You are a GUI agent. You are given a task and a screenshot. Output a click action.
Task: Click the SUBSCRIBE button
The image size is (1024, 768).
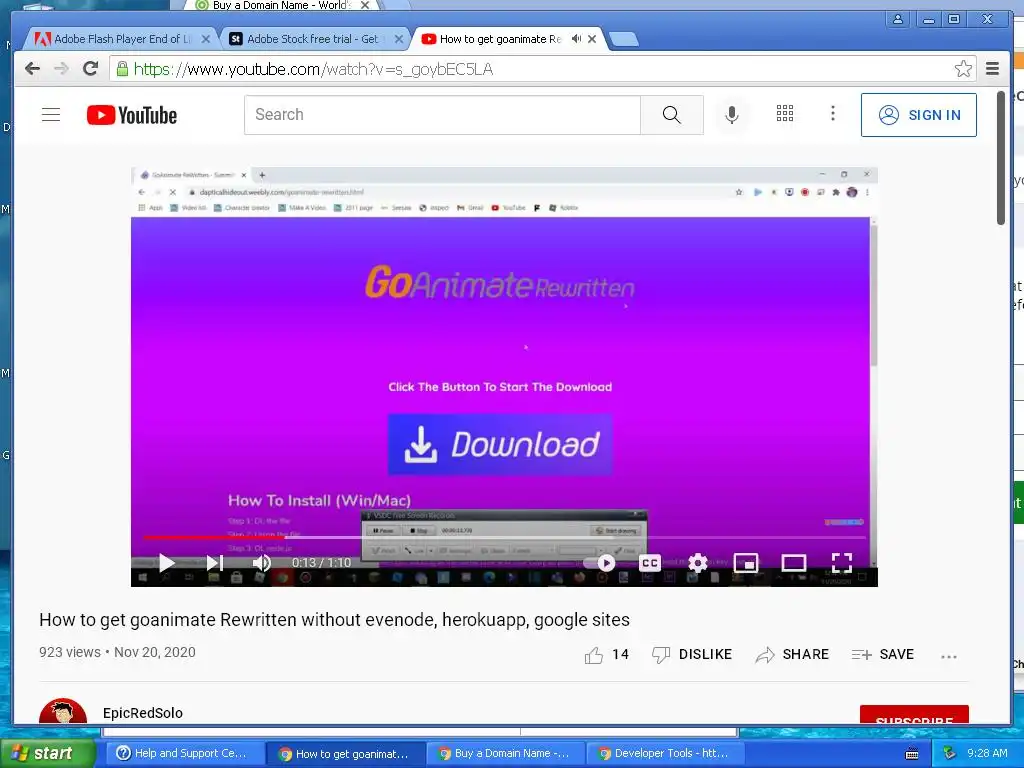[x=914, y=714]
